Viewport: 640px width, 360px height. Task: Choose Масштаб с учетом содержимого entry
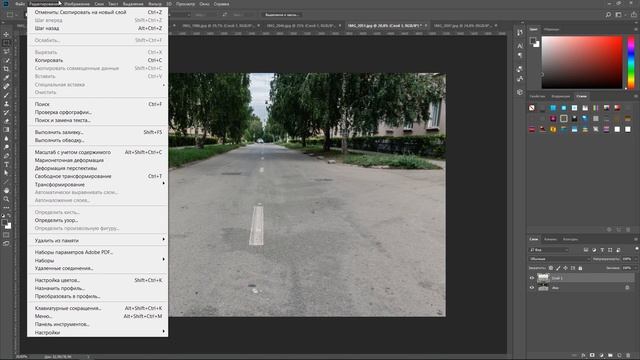pyautogui.click(x=98, y=152)
